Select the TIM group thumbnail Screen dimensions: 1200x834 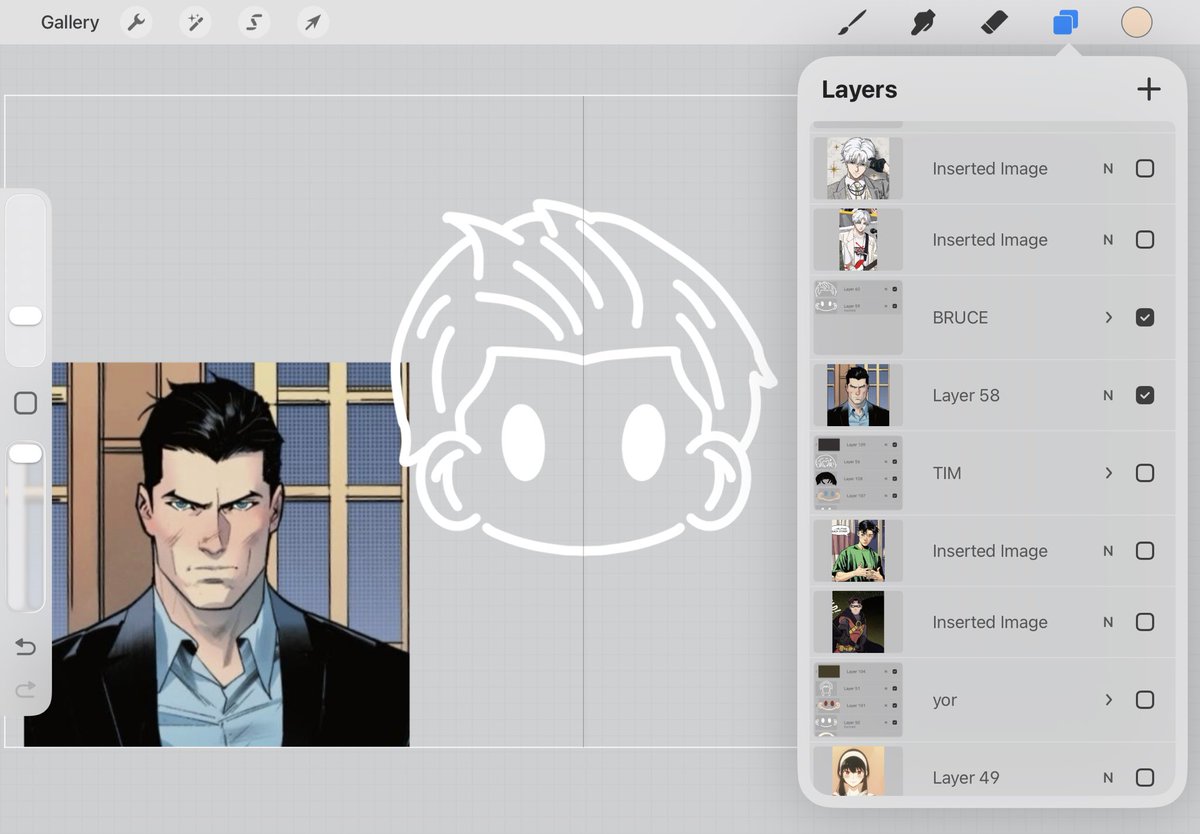point(858,473)
